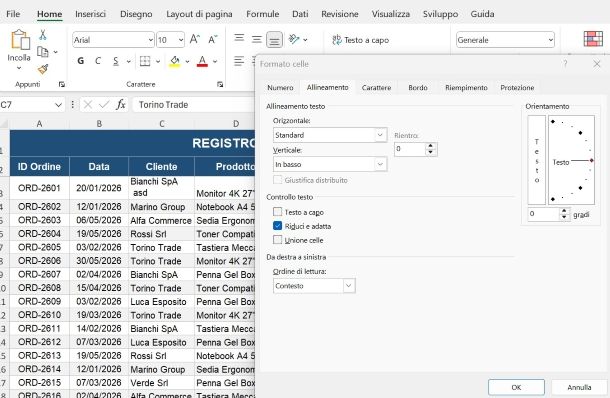The height and width of the screenshot is (398, 610).
Task: Increase font size with larger A icon
Action: (x=195, y=39)
